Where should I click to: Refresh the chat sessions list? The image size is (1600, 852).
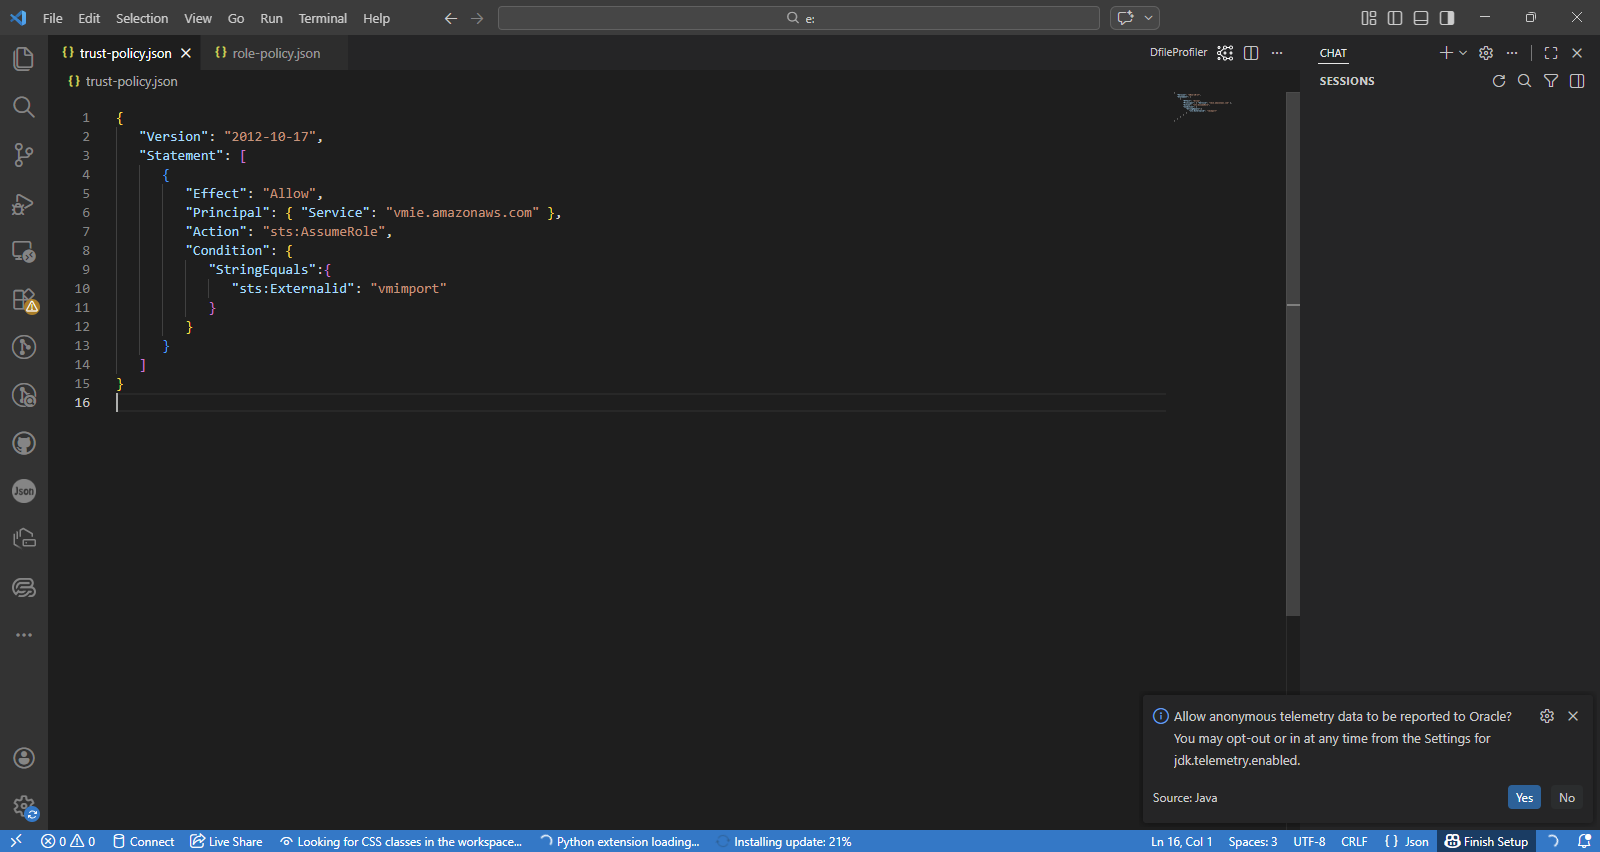click(1499, 81)
